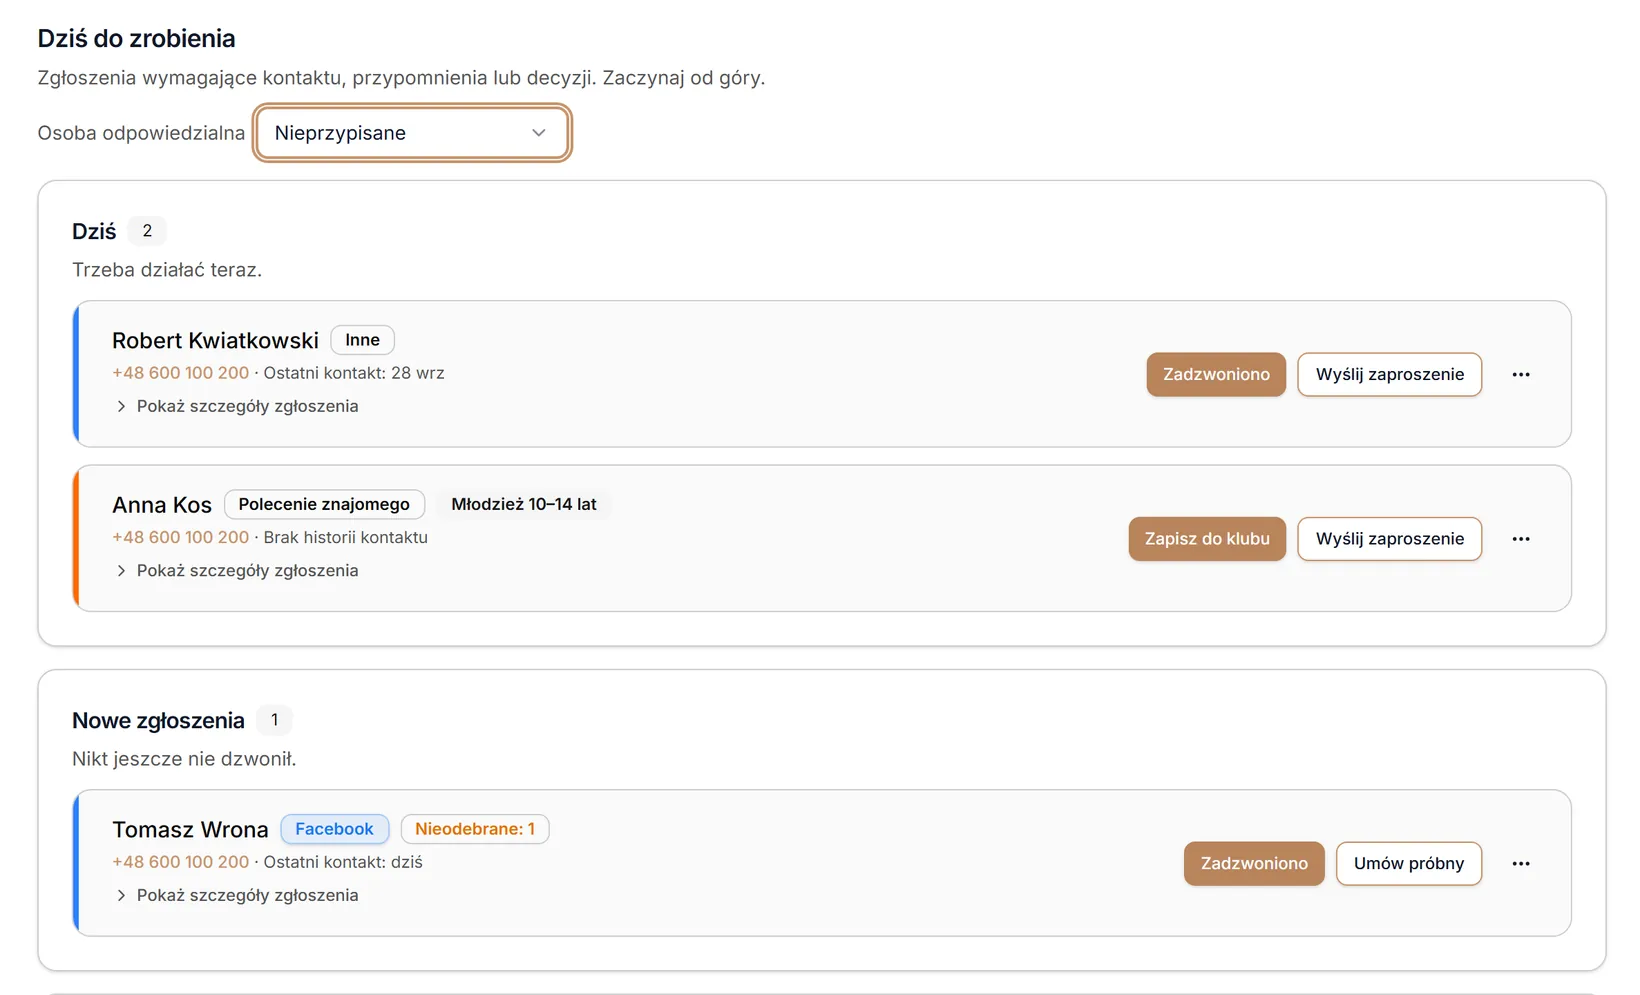Expand Anna Kos's zgłoszenia details
The image size is (1640, 995).
(x=237, y=570)
